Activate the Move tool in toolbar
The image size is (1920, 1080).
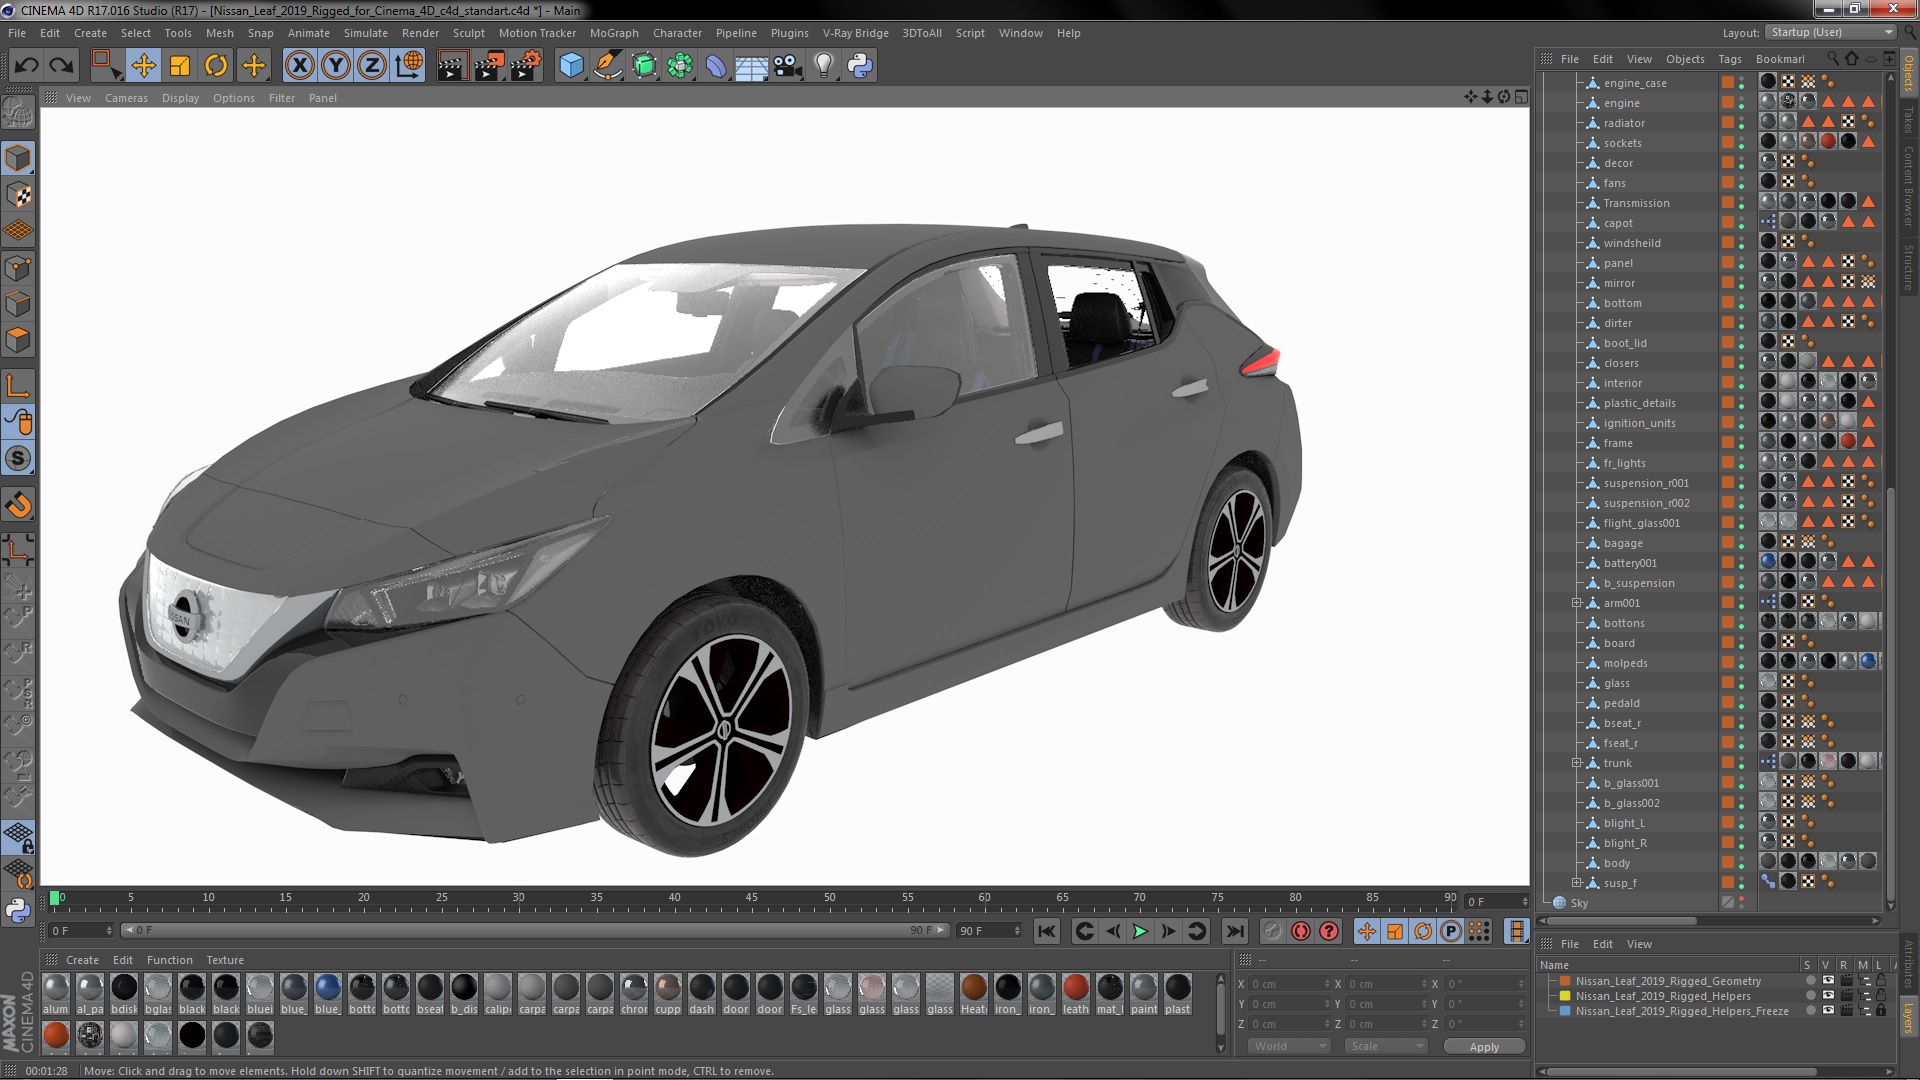tap(144, 66)
